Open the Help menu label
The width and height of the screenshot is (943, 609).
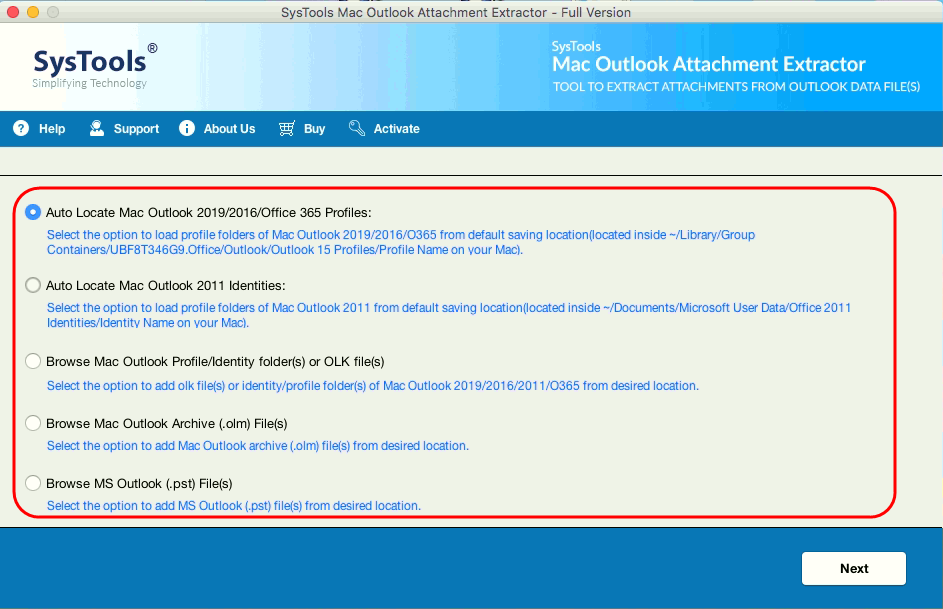pos(52,129)
